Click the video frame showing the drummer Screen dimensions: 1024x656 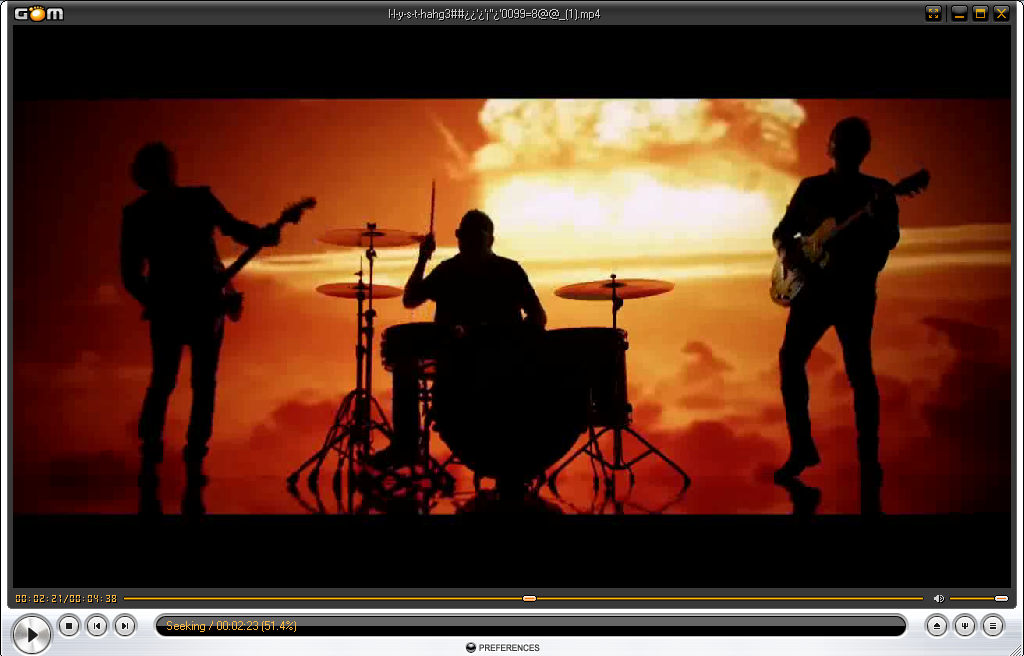[x=512, y=306]
